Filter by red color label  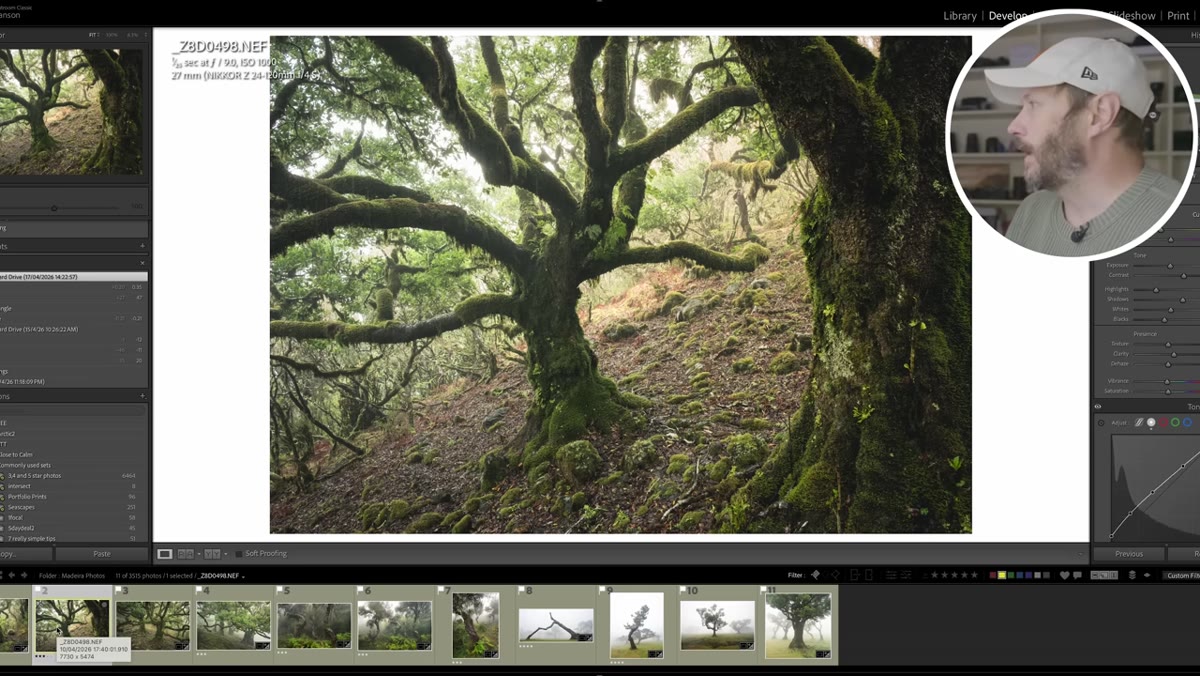pos(994,576)
